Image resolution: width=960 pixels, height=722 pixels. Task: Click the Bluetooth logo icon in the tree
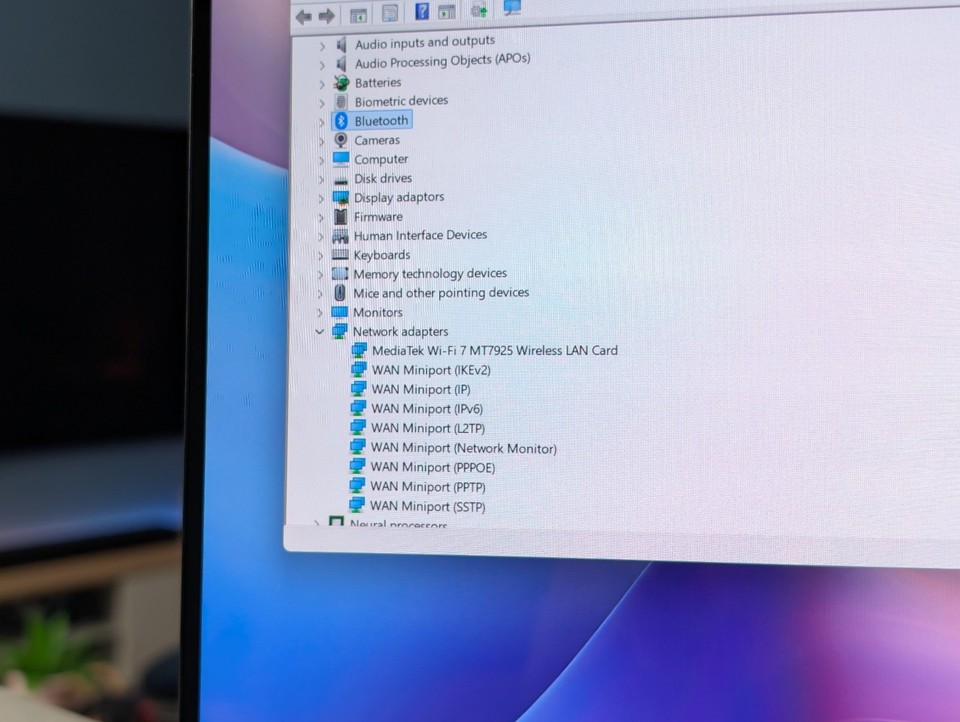[x=342, y=121]
